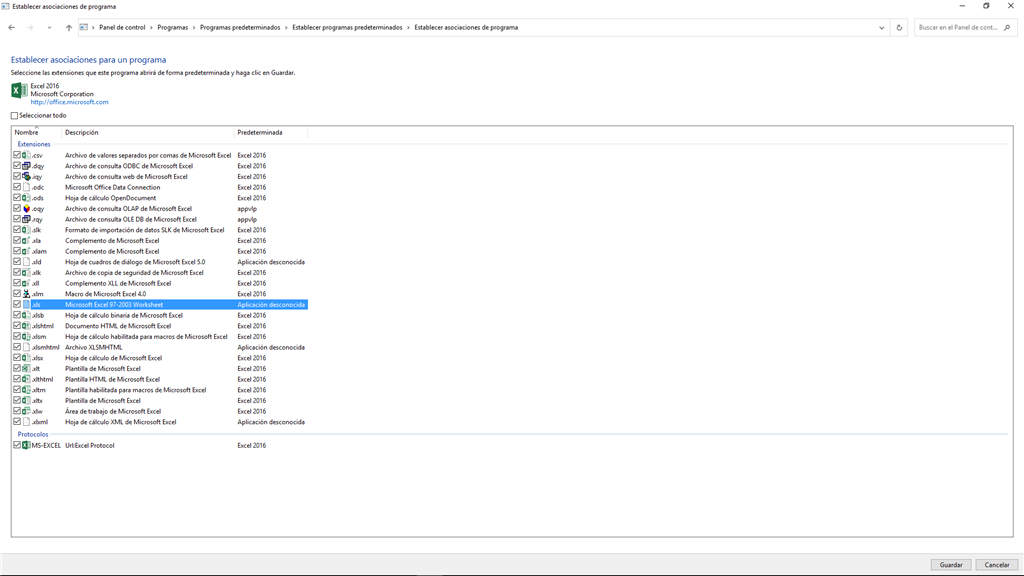Screen dimensions: 1024x576
Task: Click the .xlthtml template icon
Action: [26, 379]
